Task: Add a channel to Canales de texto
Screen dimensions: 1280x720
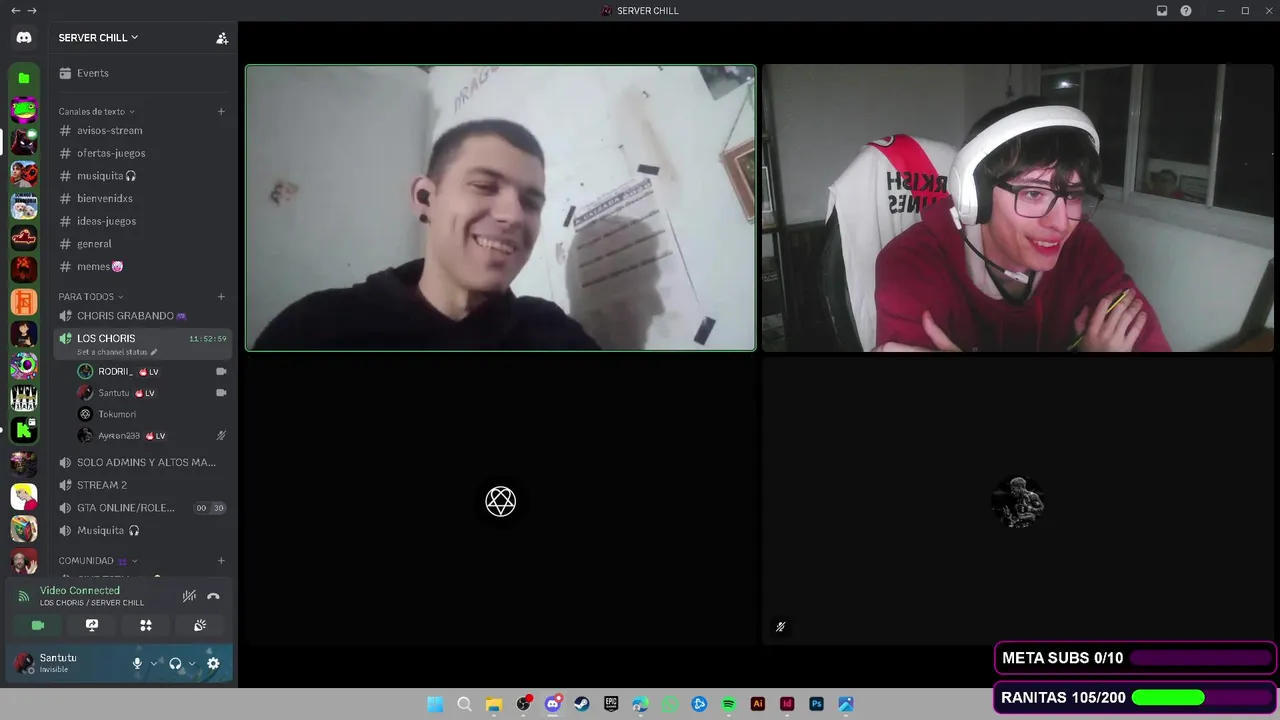Action: point(221,111)
